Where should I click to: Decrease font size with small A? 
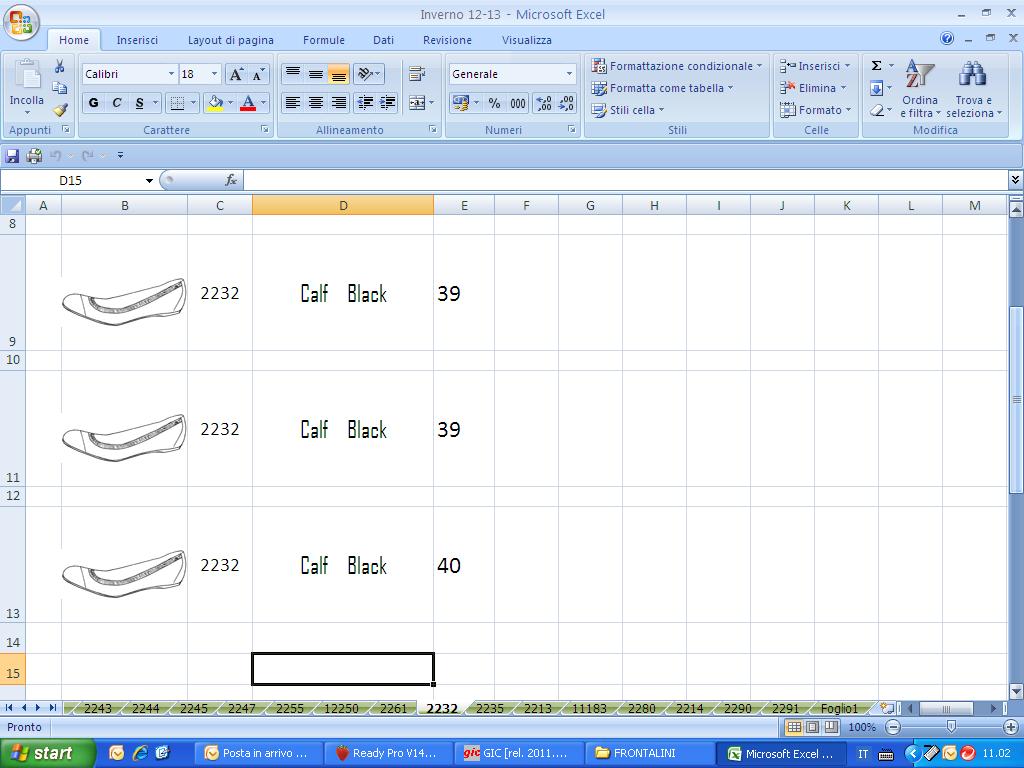(x=258, y=74)
